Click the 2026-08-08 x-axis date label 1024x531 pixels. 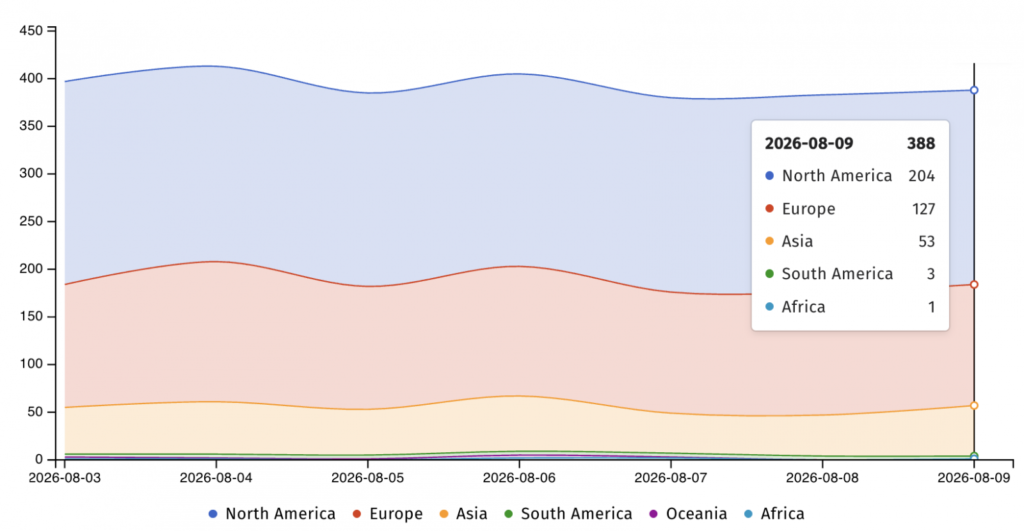822,478
